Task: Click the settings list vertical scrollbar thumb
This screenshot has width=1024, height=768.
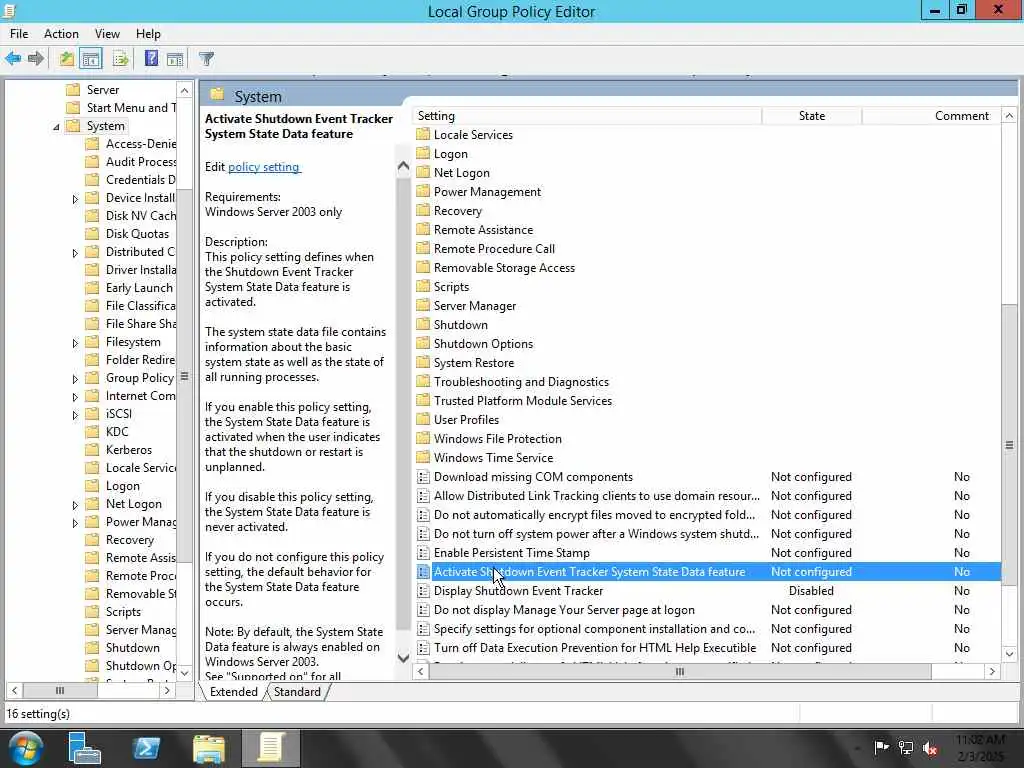Action: point(1009,445)
